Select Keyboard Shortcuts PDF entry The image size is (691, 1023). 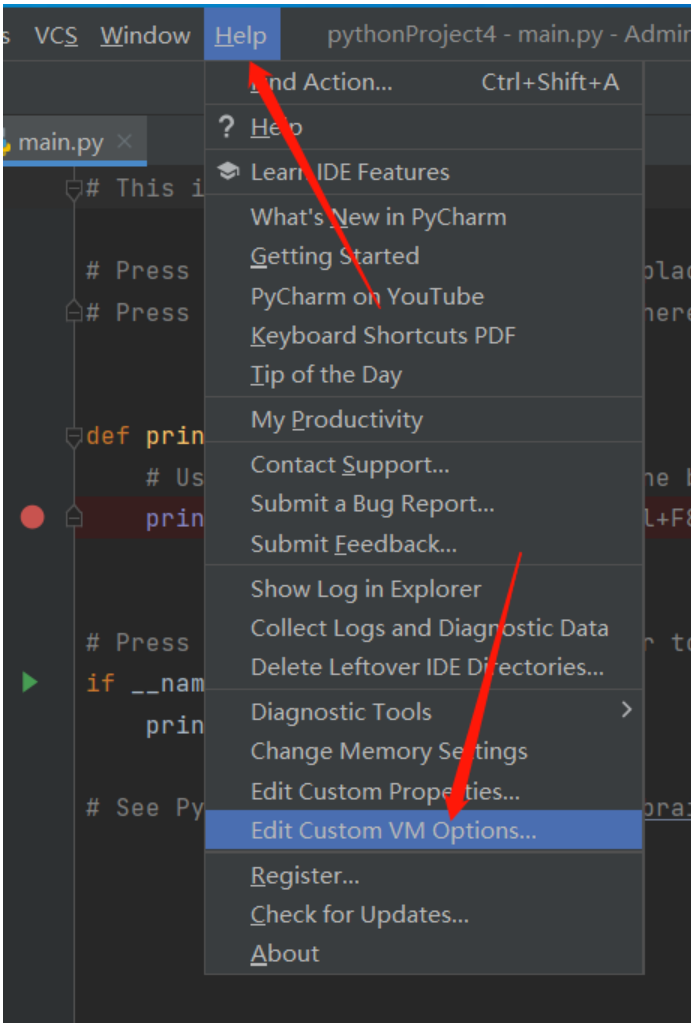[383, 336]
